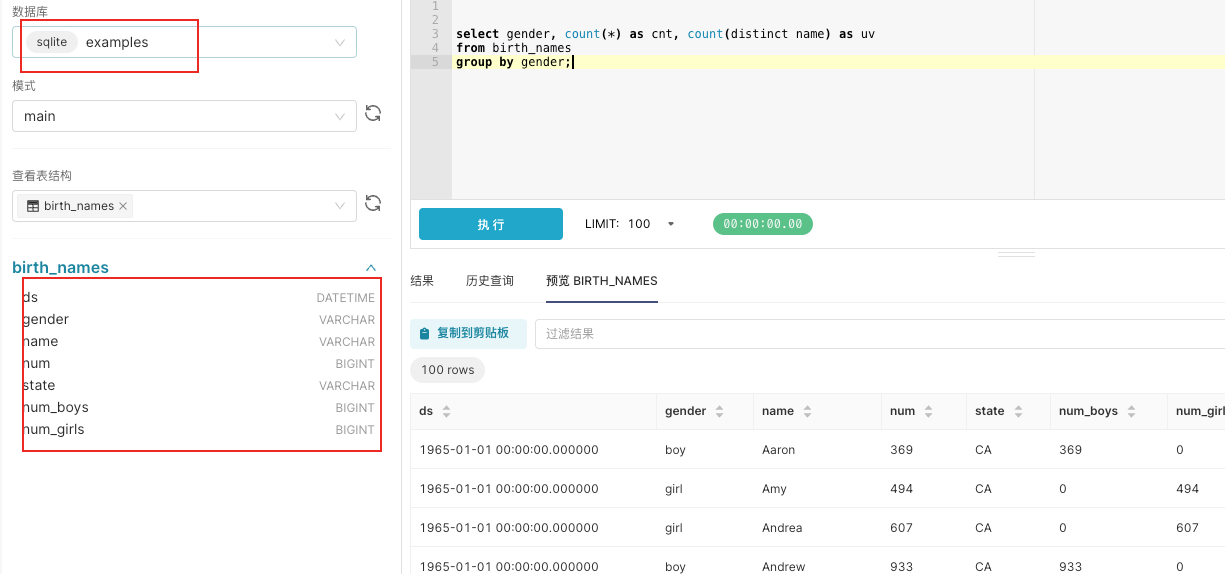Refresh the table list with the reload icon

tap(373, 204)
